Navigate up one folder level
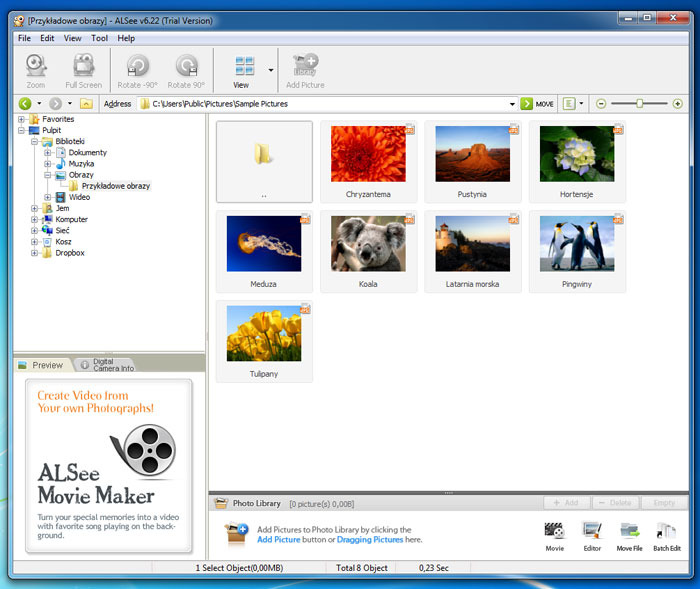The width and height of the screenshot is (700, 589). pos(86,104)
